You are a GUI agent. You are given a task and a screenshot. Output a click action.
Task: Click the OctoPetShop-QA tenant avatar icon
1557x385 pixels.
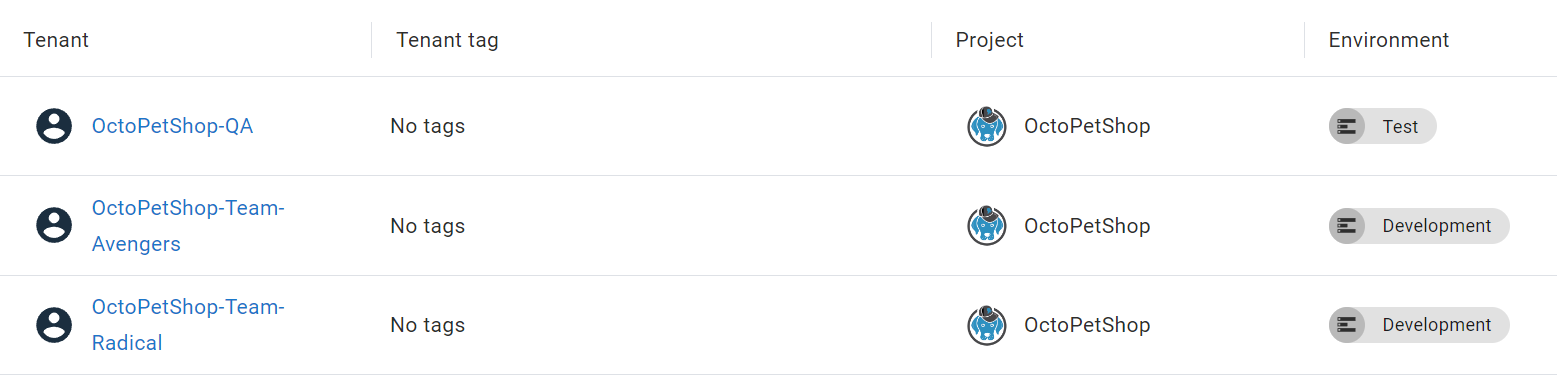click(x=54, y=126)
